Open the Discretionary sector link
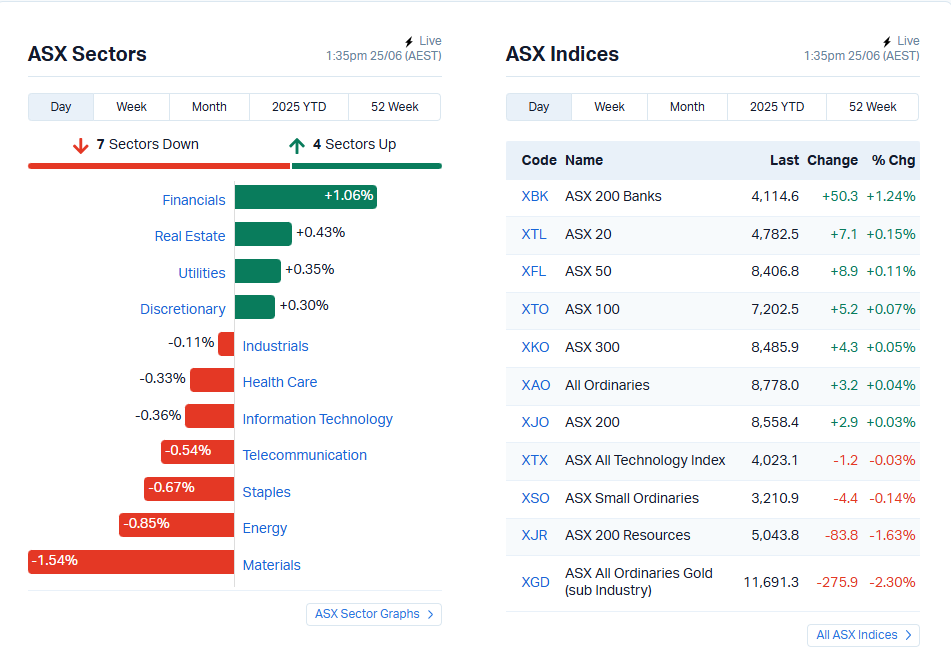 (x=183, y=309)
